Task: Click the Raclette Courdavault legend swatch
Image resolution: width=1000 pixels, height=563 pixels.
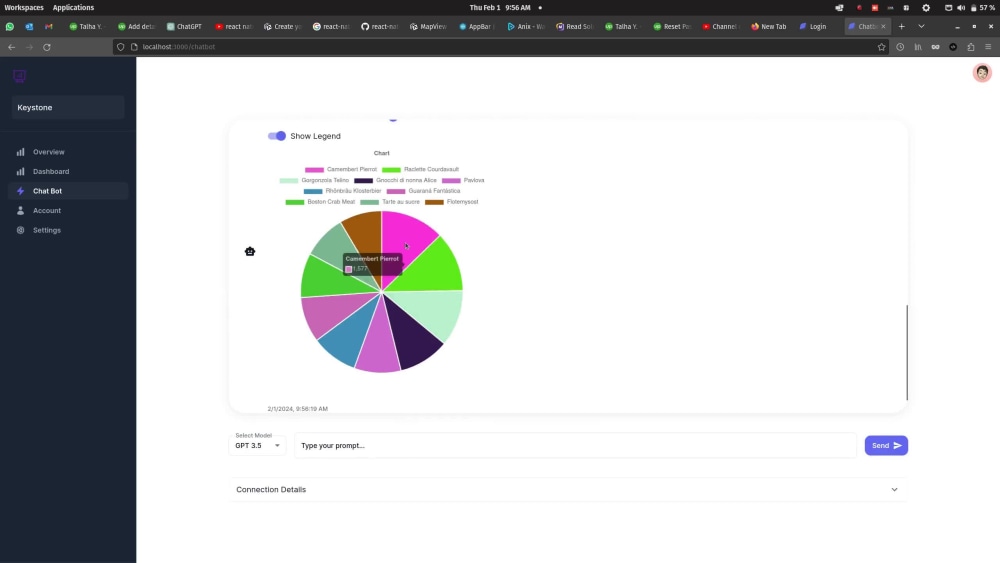Action: click(x=391, y=170)
